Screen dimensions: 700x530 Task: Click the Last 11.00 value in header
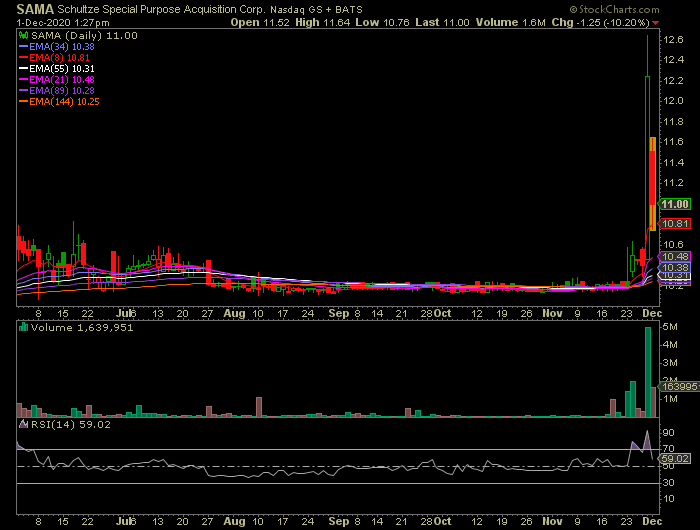point(442,22)
